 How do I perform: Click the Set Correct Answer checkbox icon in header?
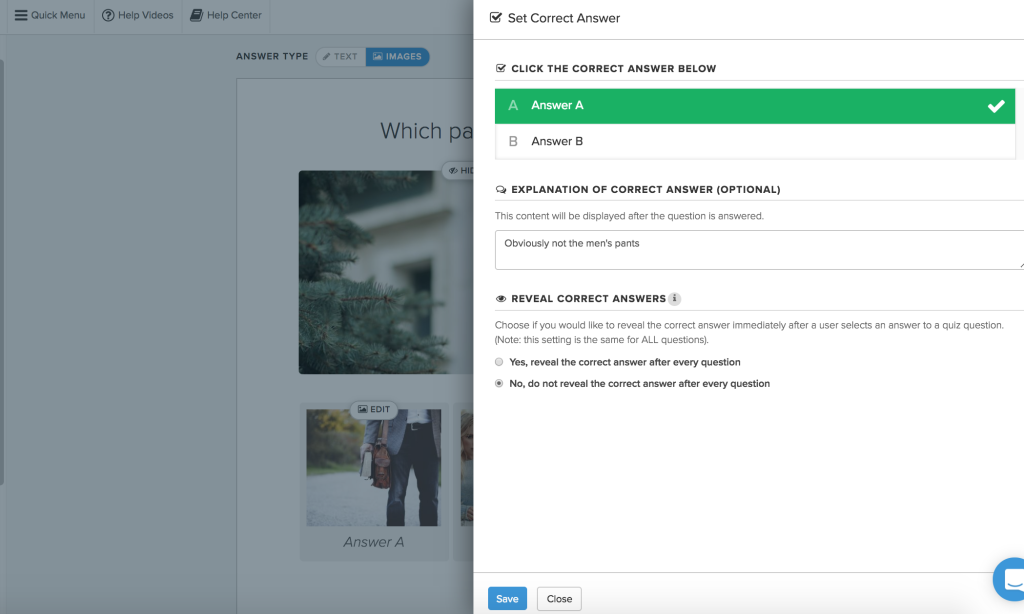(x=496, y=18)
